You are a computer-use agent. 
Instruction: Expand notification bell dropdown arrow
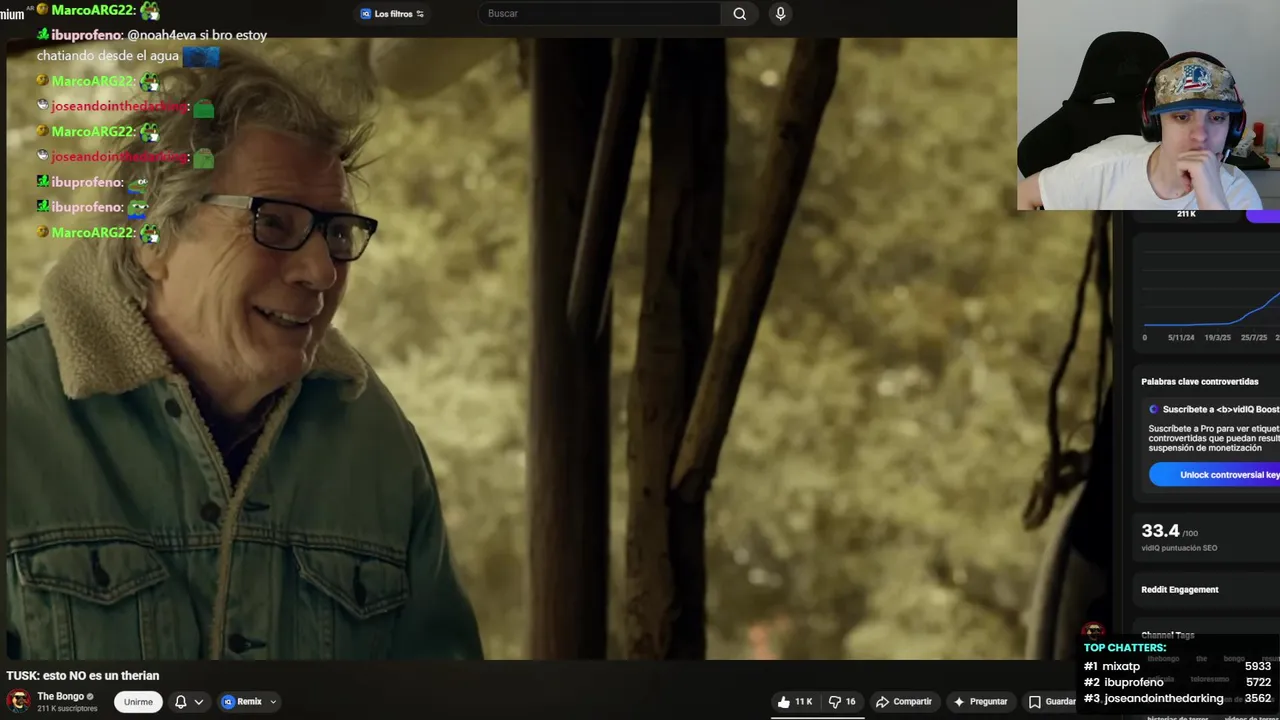pyautogui.click(x=199, y=702)
